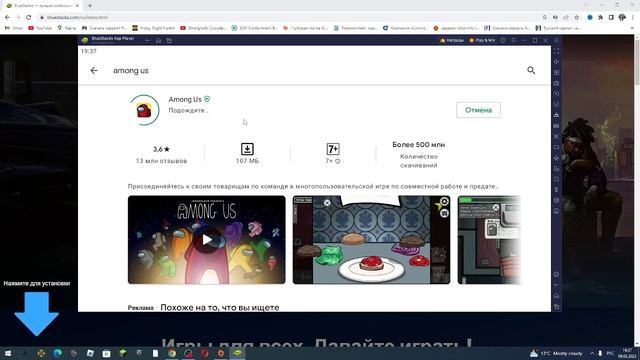Viewport: 640px width, 360px height.
Task: Click the Android home icon in sidebar
Action: (x=556, y=296)
